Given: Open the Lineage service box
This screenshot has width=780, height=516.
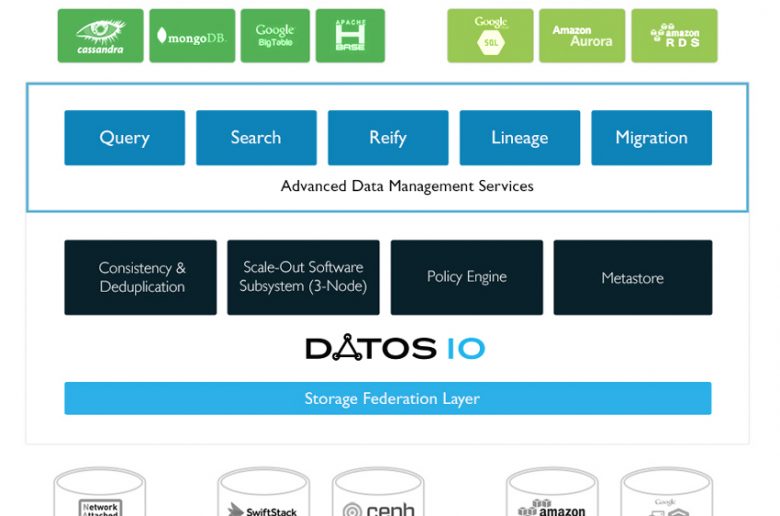Looking at the screenshot, I should click(520, 138).
